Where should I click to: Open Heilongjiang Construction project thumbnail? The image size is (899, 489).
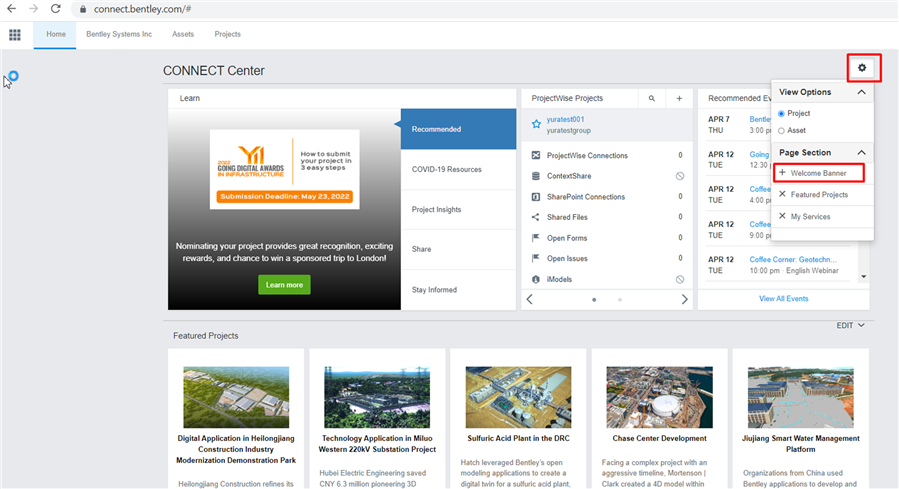click(x=236, y=397)
